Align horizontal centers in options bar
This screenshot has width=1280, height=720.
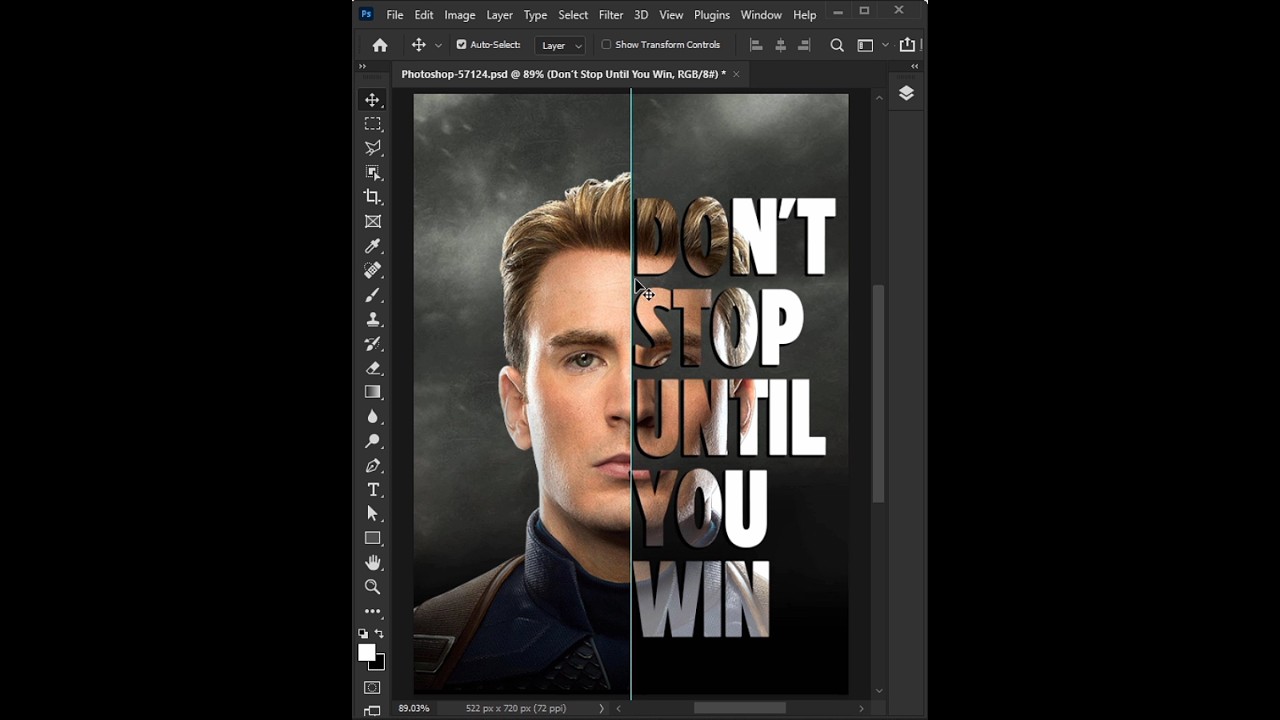pyautogui.click(x=780, y=45)
